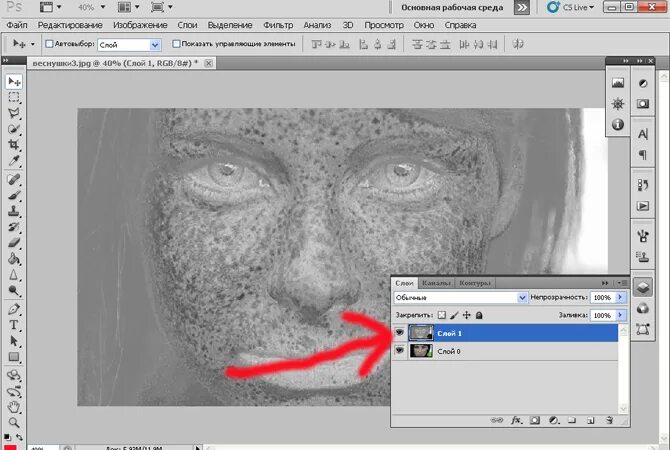
Task: Select the Type tool
Action: tap(14, 325)
